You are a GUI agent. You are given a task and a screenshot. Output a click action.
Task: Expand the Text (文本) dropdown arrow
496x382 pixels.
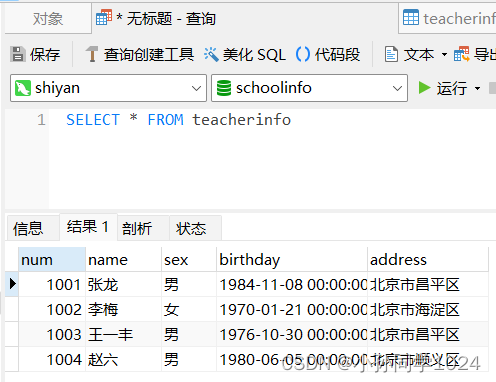(444, 54)
